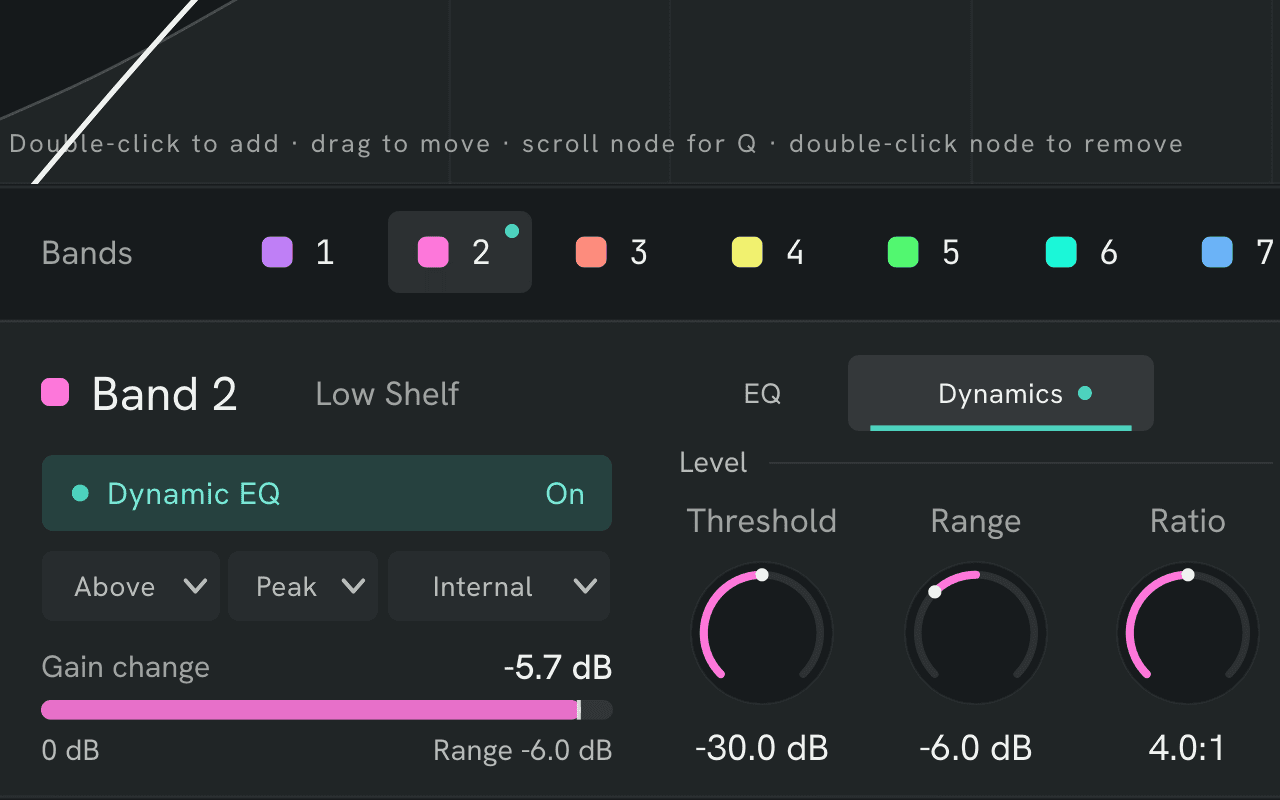Click the Band 2 title
The image size is (1280, 800).
click(x=164, y=394)
